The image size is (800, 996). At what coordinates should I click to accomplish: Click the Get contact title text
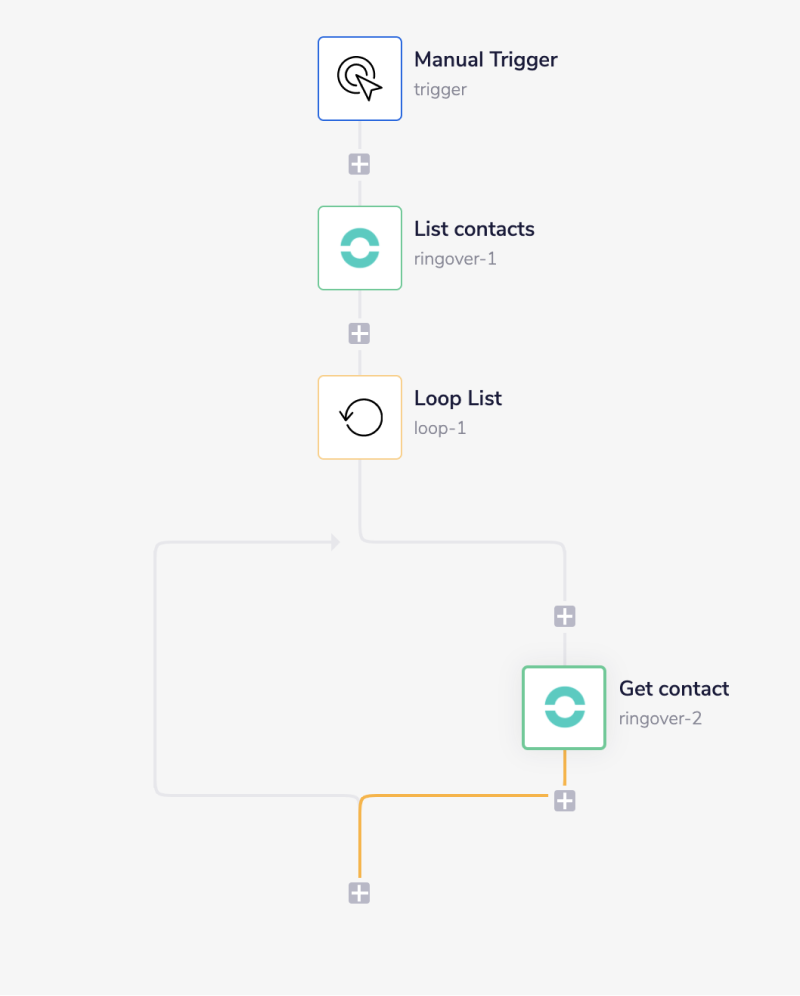(673, 688)
